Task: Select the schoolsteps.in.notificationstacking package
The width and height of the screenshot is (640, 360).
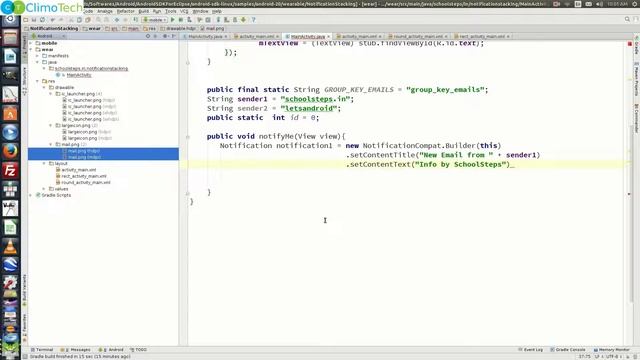Action: tap(91, 69)
